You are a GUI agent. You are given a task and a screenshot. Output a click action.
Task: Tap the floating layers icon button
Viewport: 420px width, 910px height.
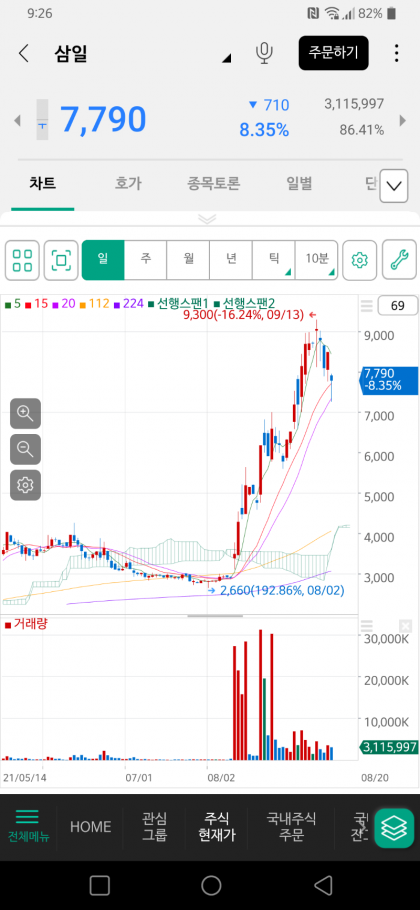click(x=394, y=828)
